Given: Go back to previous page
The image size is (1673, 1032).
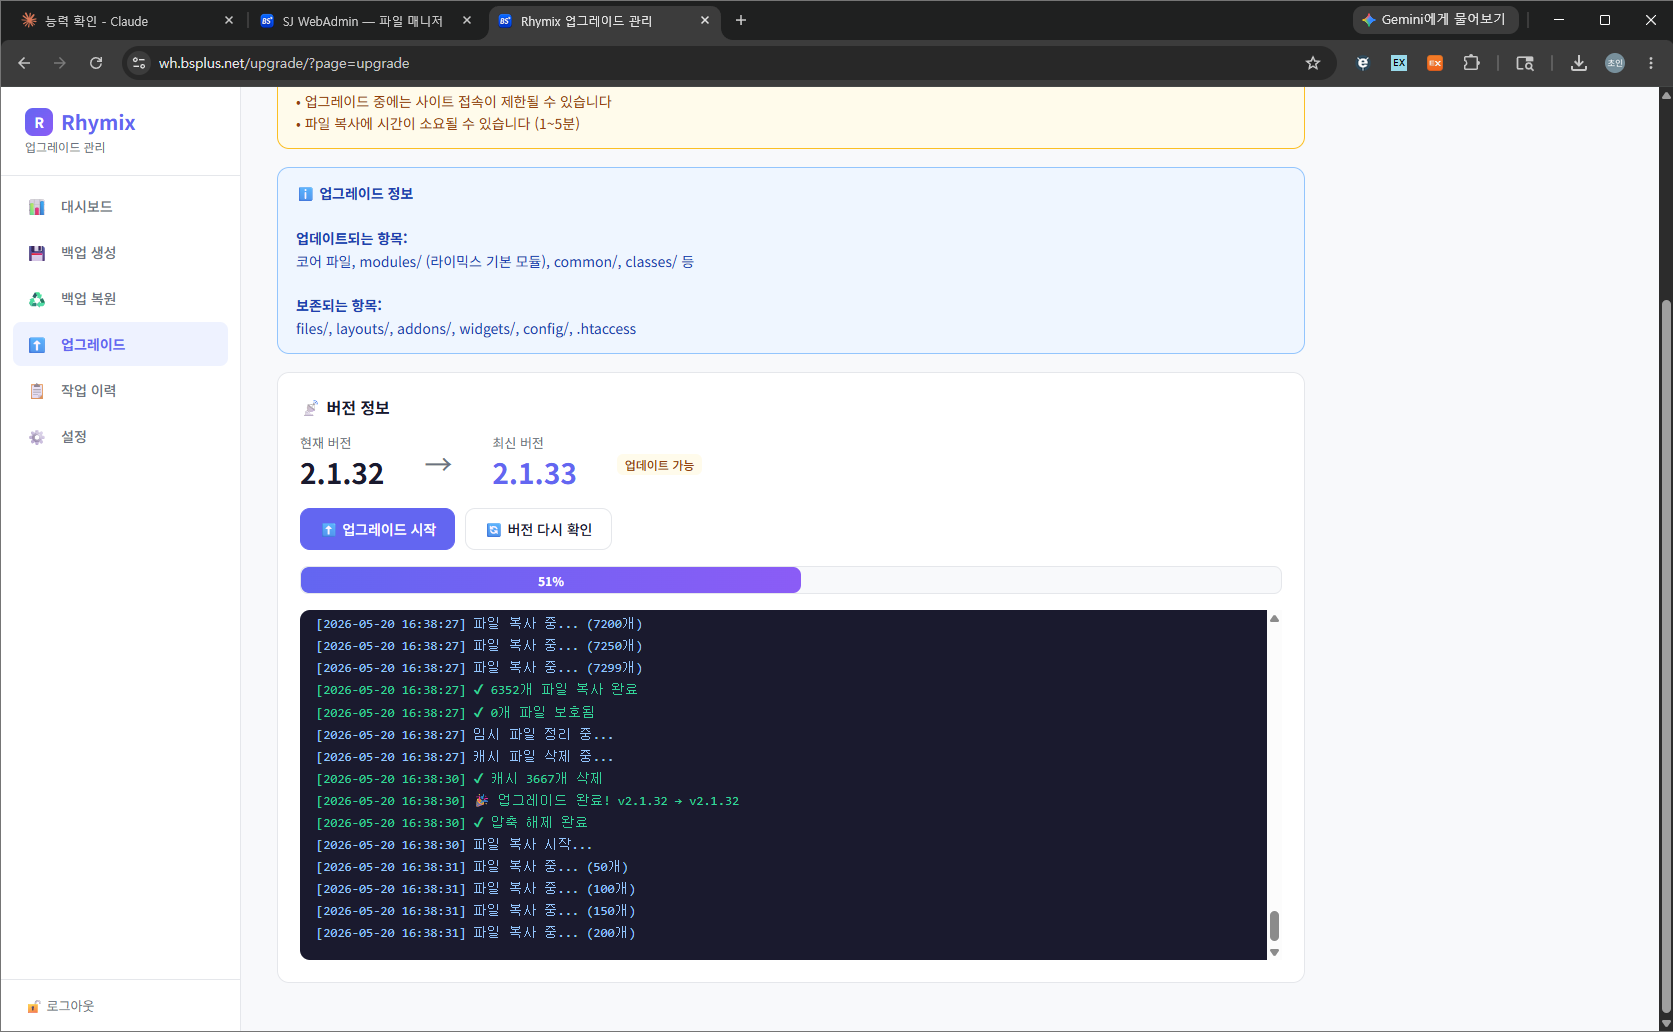Looking at the screenshot, I should 24,63.
